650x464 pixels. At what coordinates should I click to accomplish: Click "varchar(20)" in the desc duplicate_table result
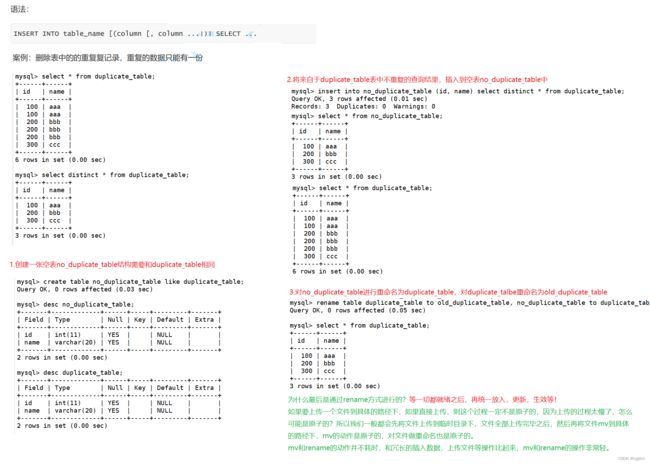75,411
